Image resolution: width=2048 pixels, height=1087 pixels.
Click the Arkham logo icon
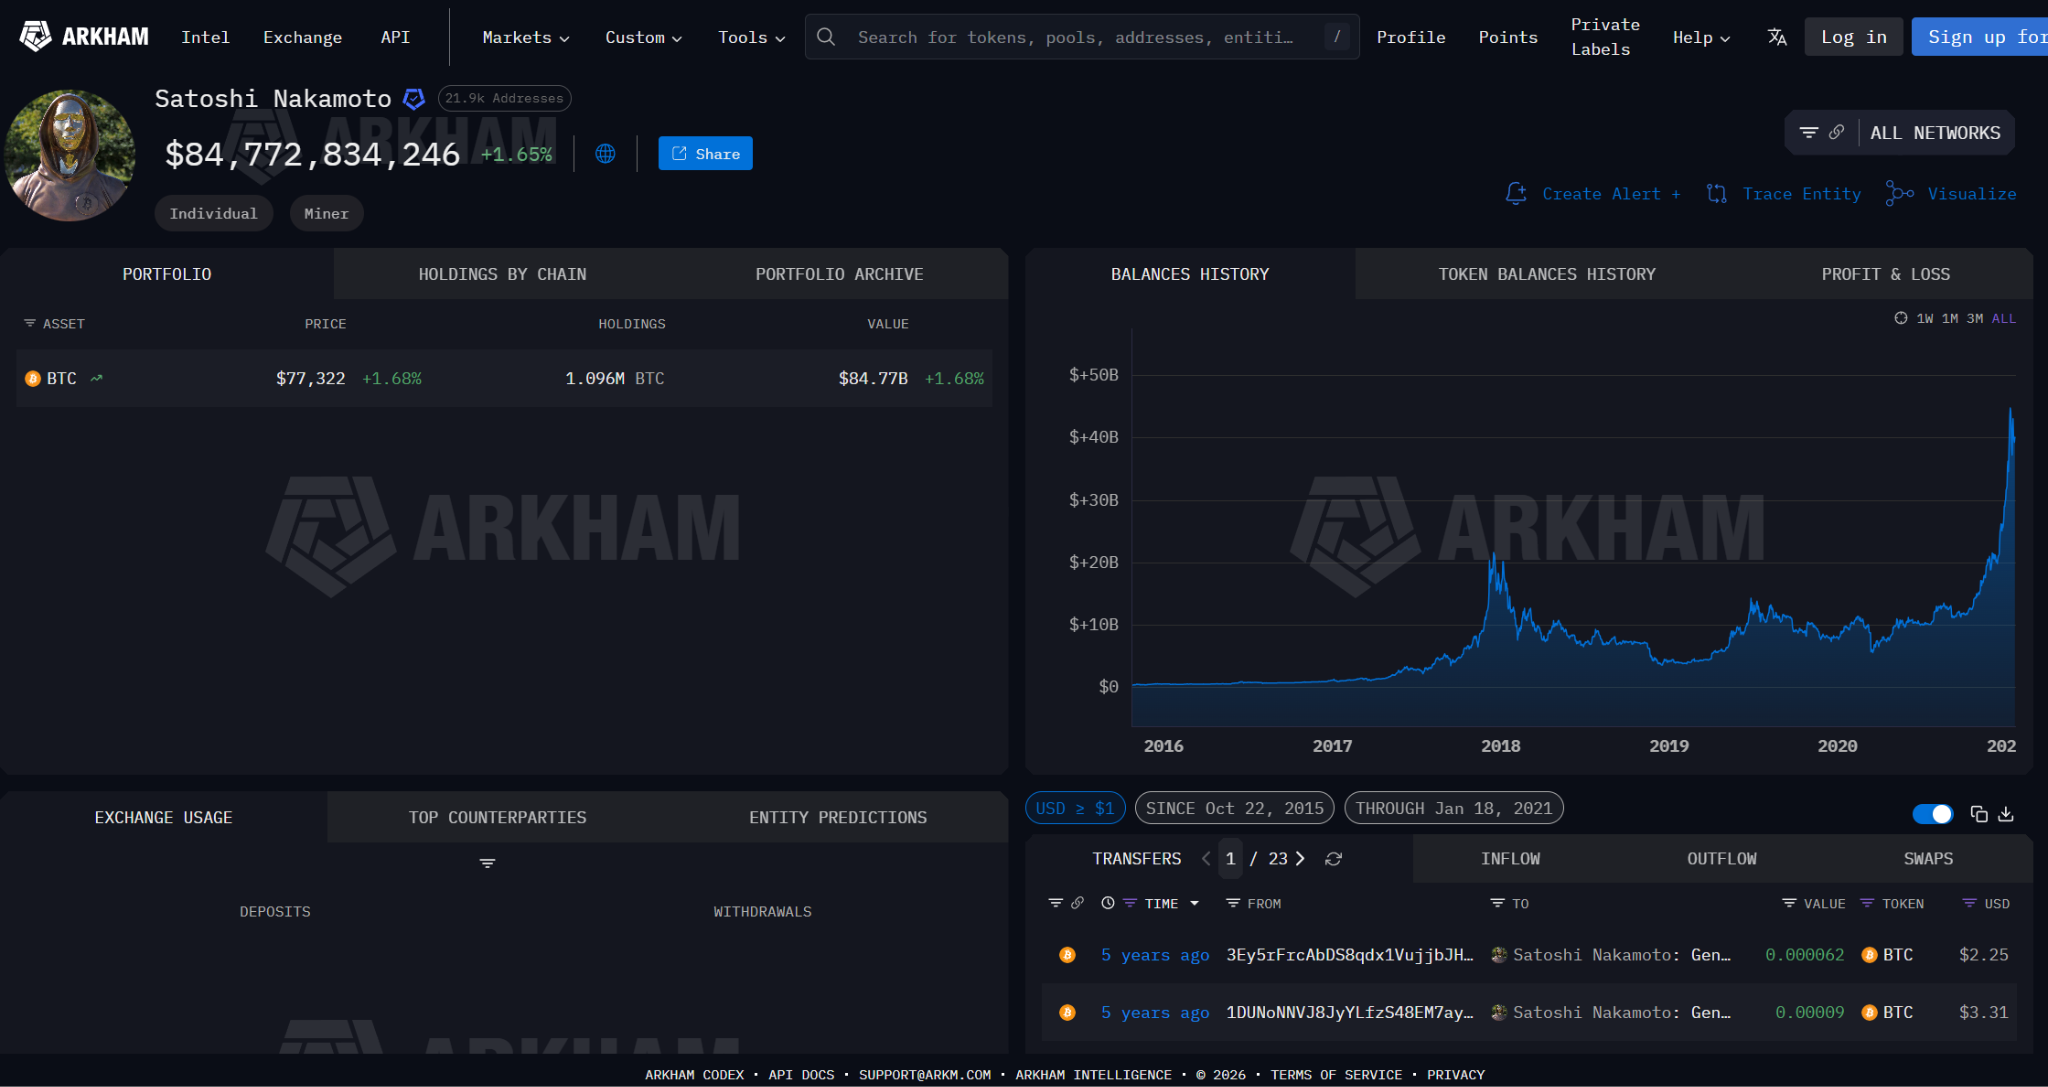[x=35, y=36]
